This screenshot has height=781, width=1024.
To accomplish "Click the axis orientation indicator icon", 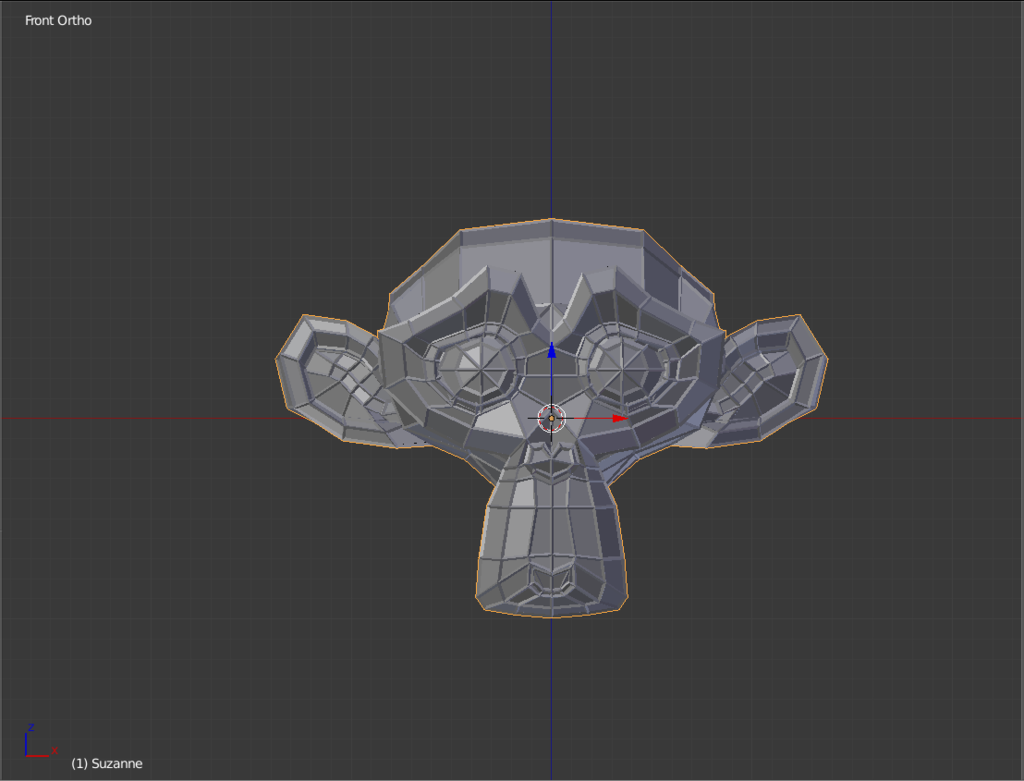I will tap(41, 741).
